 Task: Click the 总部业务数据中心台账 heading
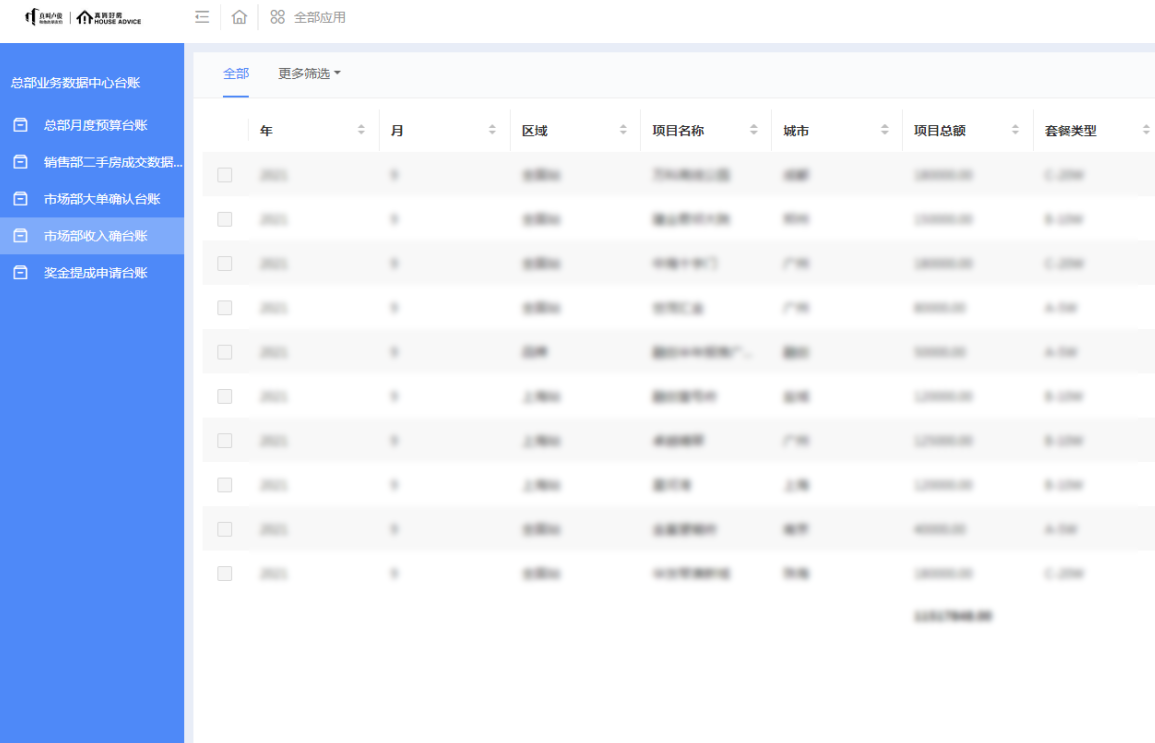(75, 83)
